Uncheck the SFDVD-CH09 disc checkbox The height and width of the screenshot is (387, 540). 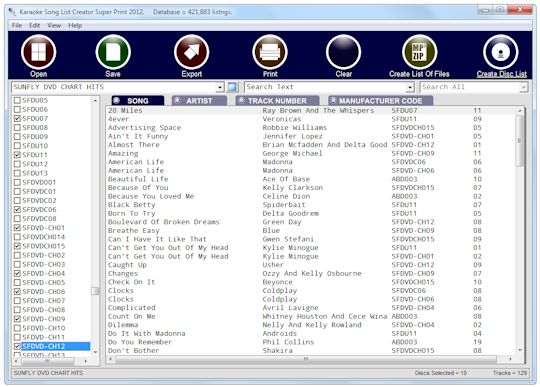17,319
